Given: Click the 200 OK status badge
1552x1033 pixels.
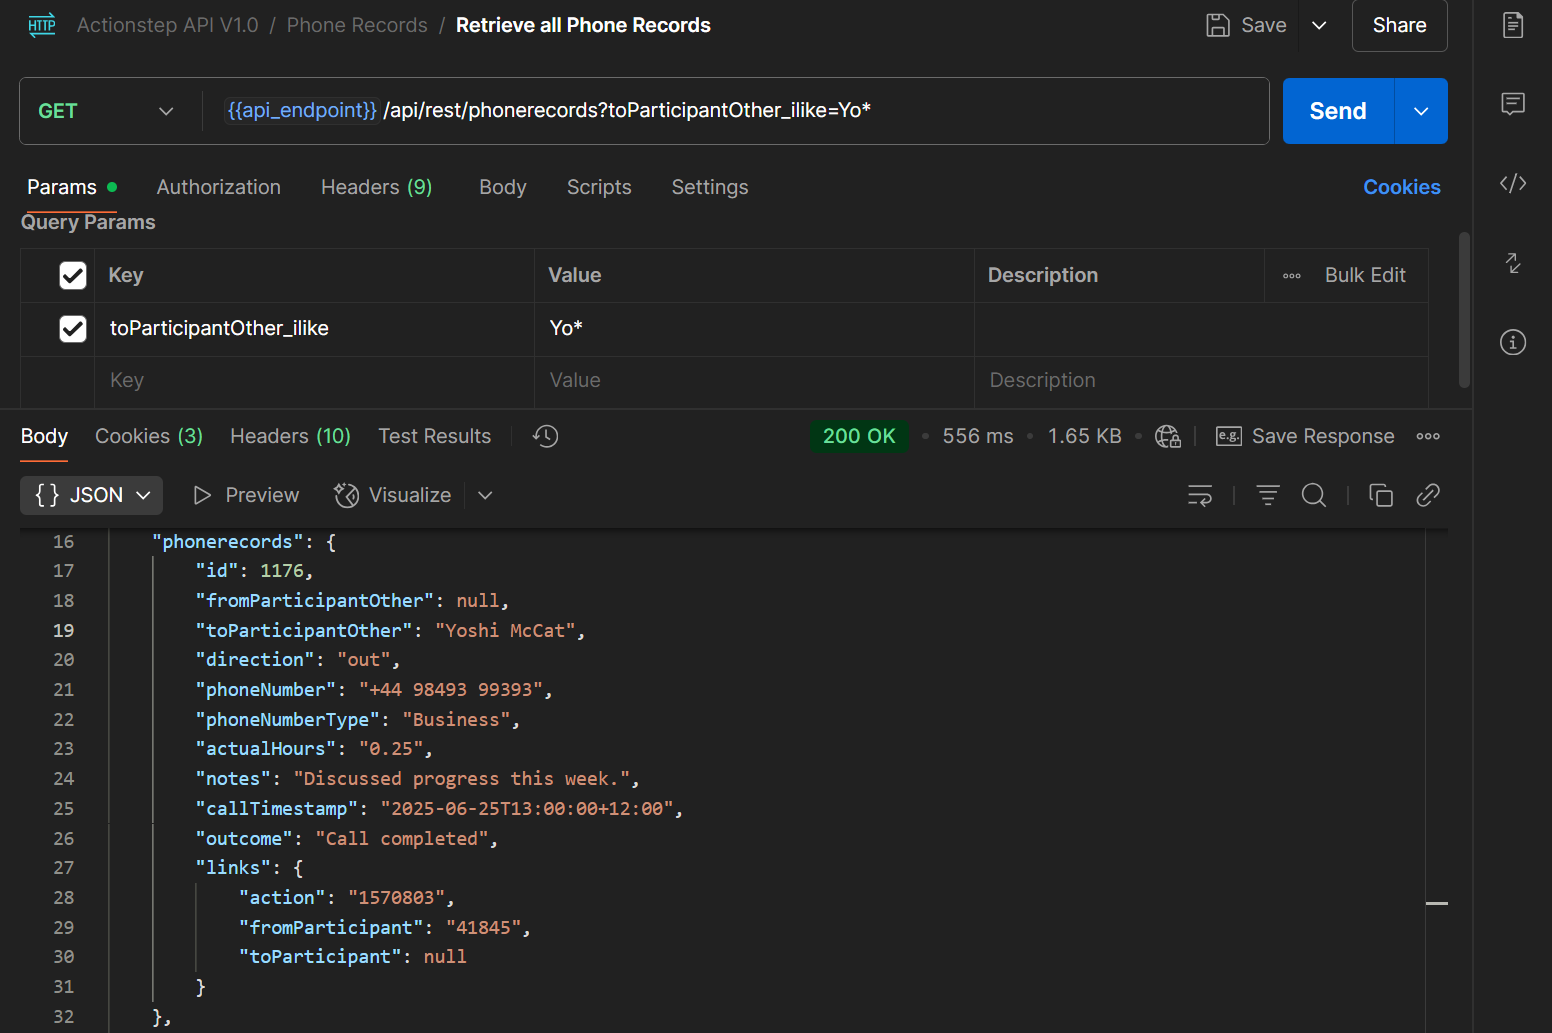Looking at the screenshot, I should click(859, 436).
